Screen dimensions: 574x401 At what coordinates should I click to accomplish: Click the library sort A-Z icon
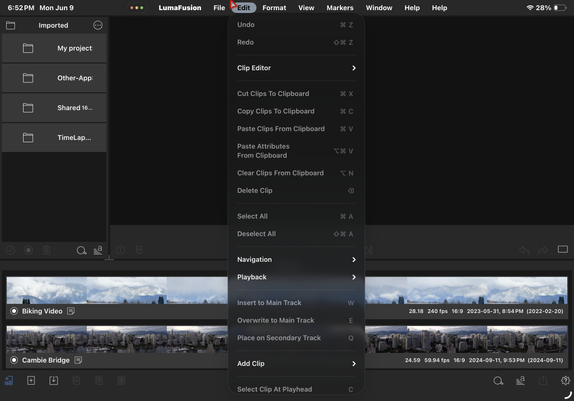pyautogui.click(x=98, y=250)
